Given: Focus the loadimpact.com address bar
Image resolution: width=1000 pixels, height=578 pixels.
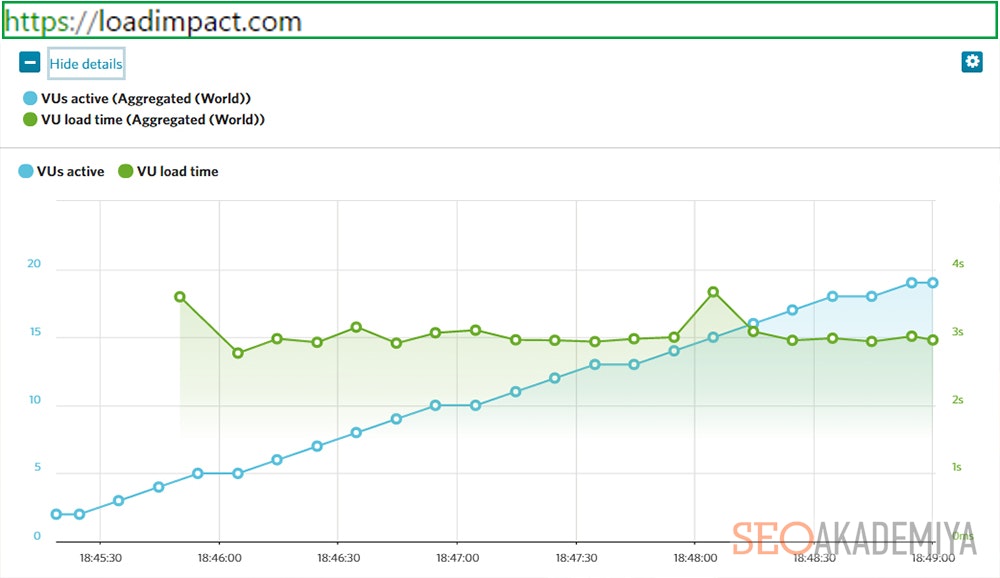Looking at the screenshot, I should click(x=500, y=20).
